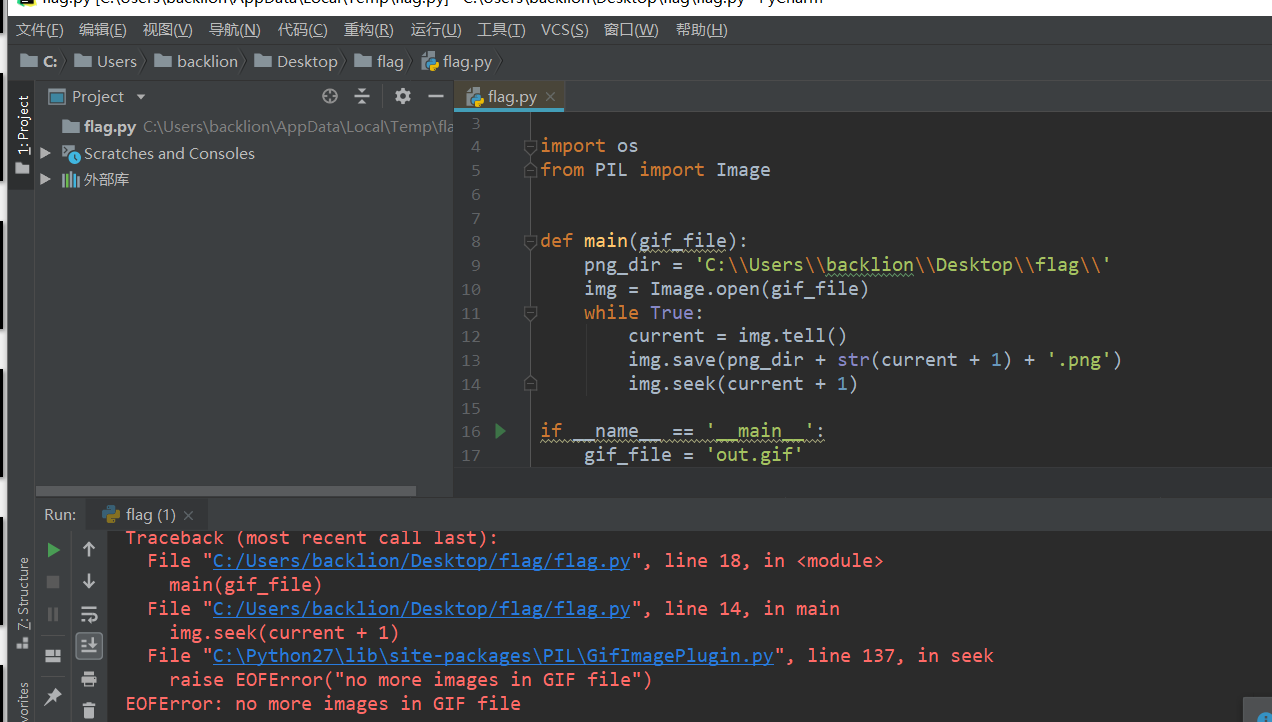
Task: Expand the 外部库 node
Action: (45, 179)
